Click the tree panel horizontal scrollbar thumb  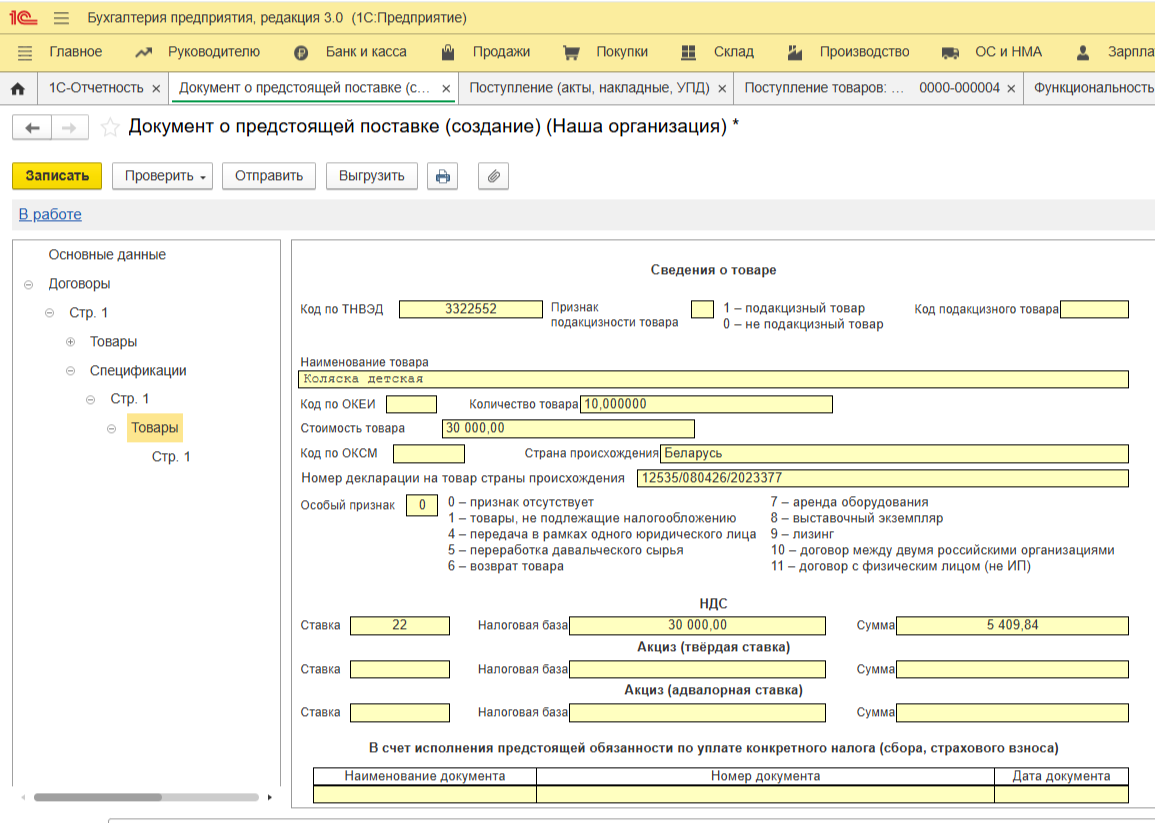point(97,797)
